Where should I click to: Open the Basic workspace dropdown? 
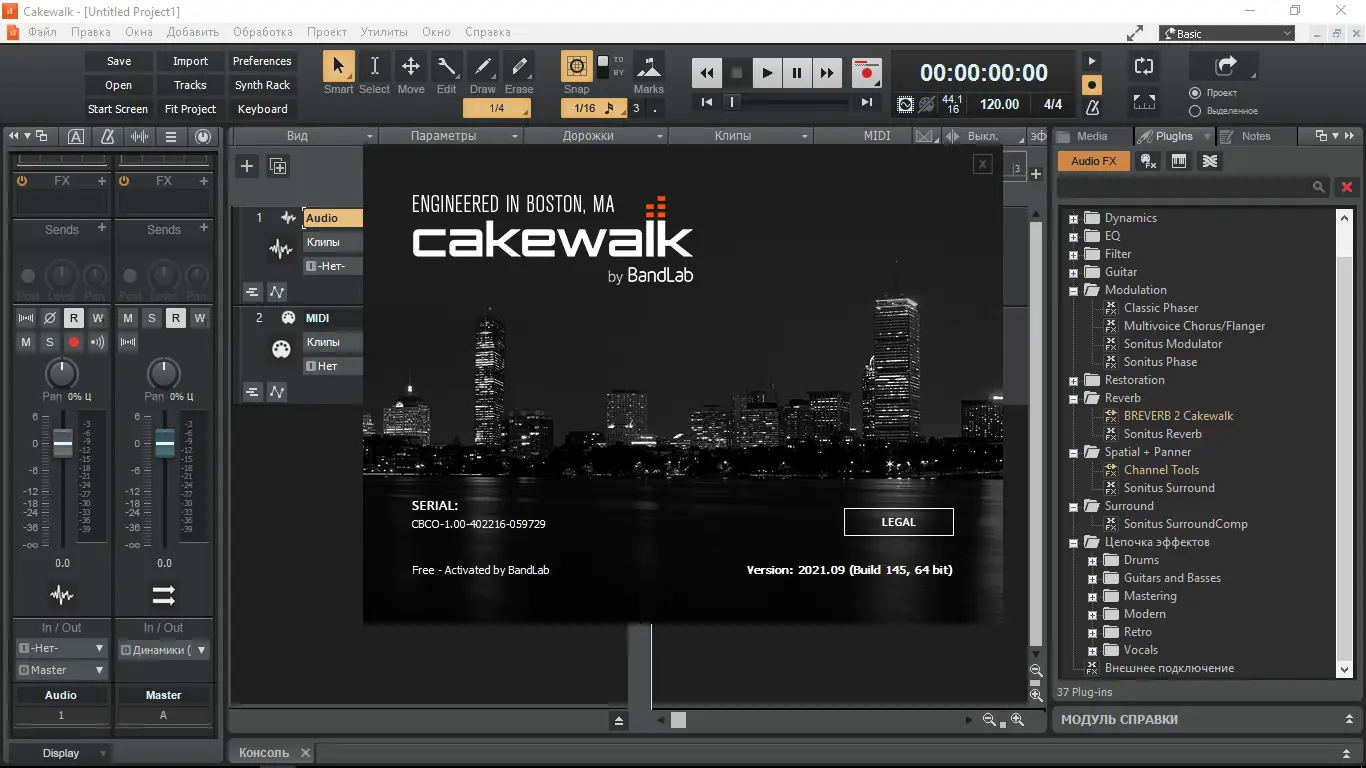coord(1227,34)
